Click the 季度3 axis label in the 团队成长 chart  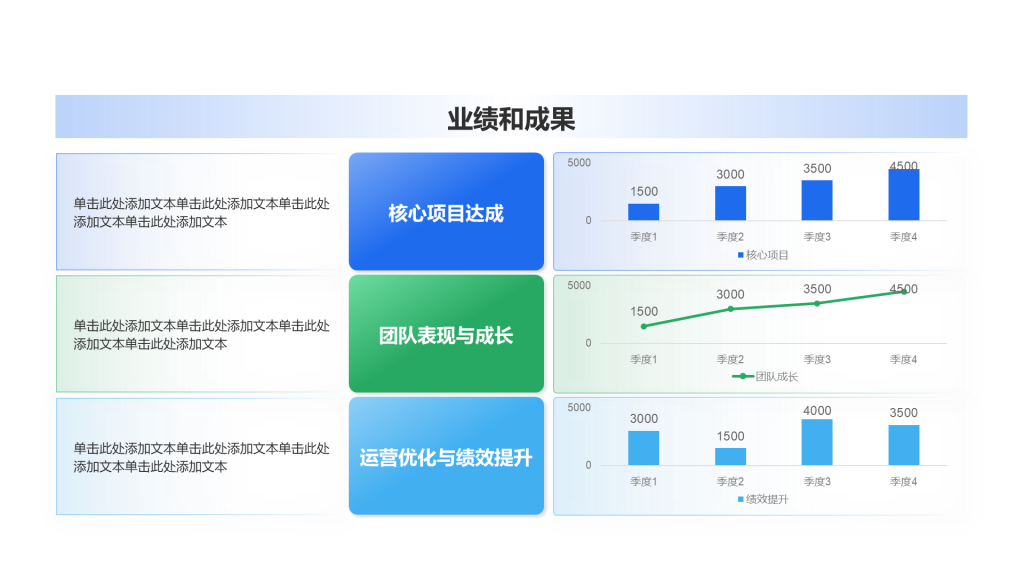816,359
